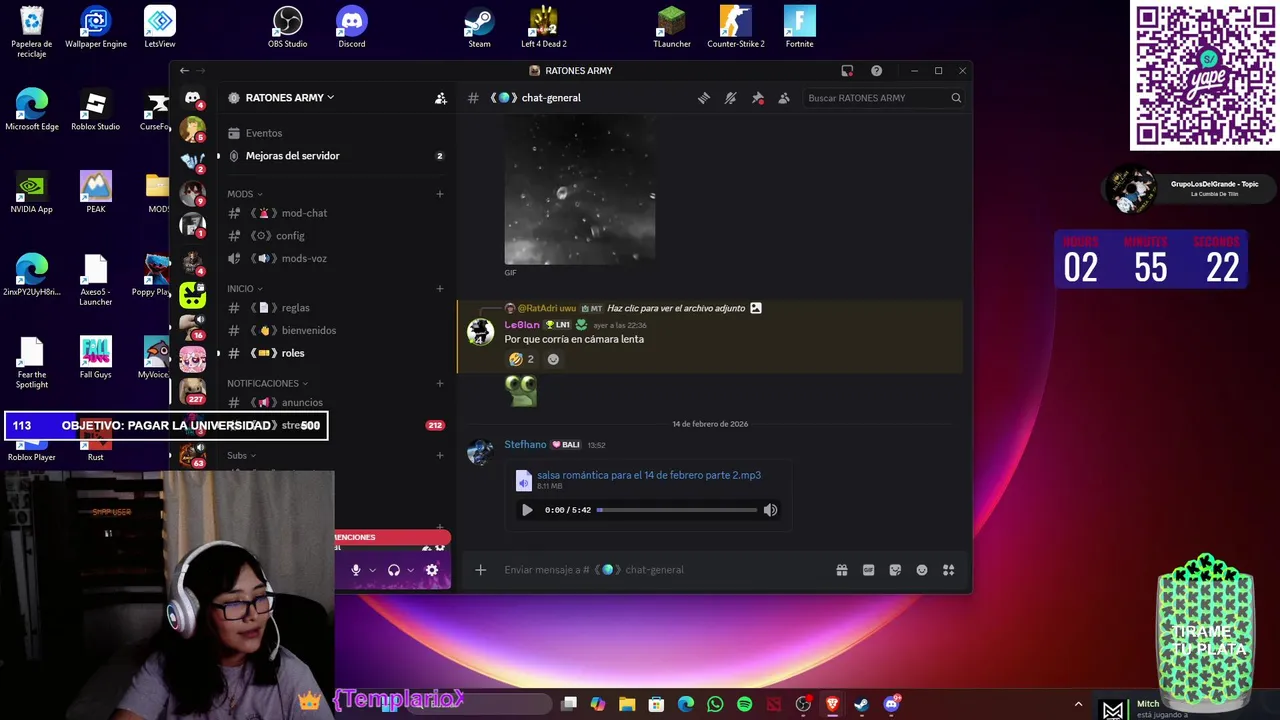Open LeBlan's username profile
The width and height of the screenshot is (1280, 720).
click(x=522, y=325)
